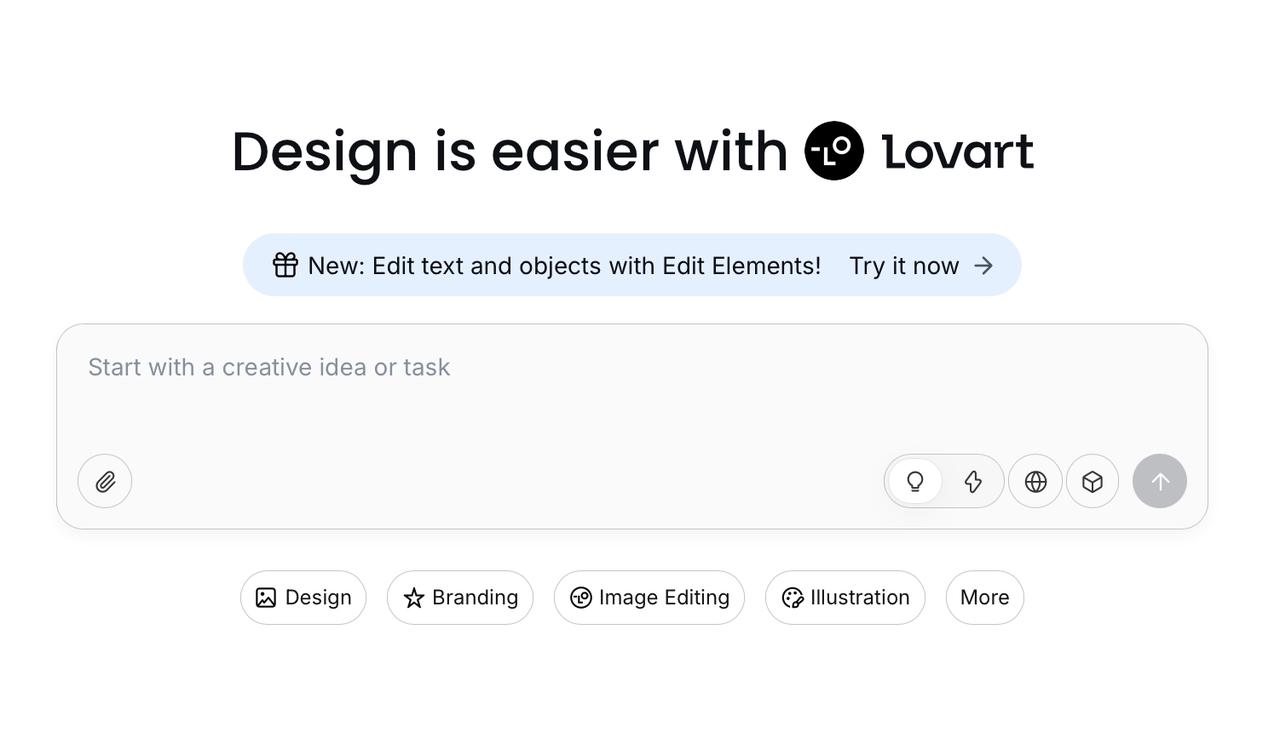Viewport: 1280px width, 744px height.
Task: Click the Try it now link
Action: pos(904,266)
